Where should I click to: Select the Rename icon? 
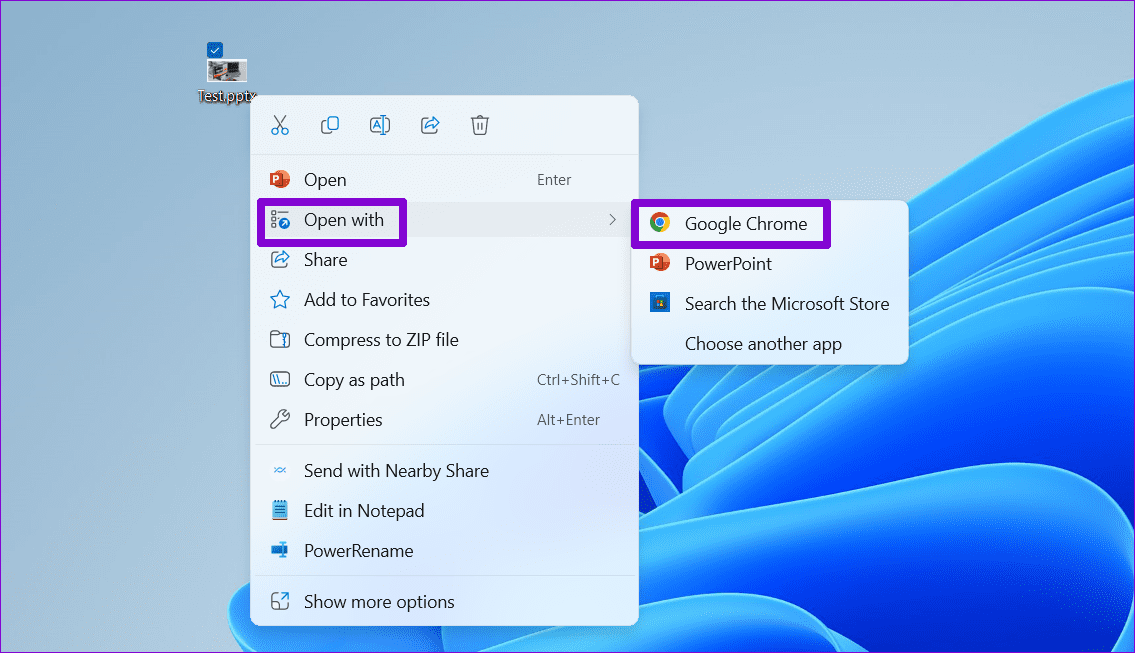[x=380, y=124]
